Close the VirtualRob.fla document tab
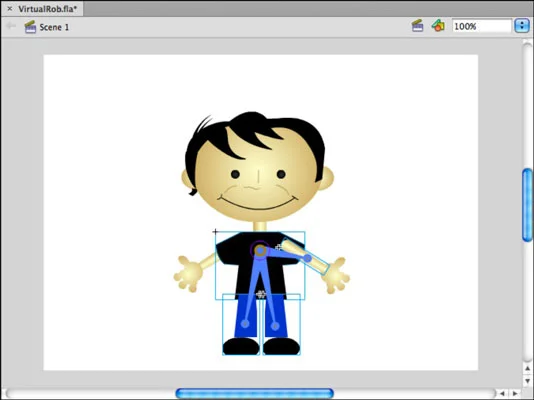 click(x=10, y=9)
